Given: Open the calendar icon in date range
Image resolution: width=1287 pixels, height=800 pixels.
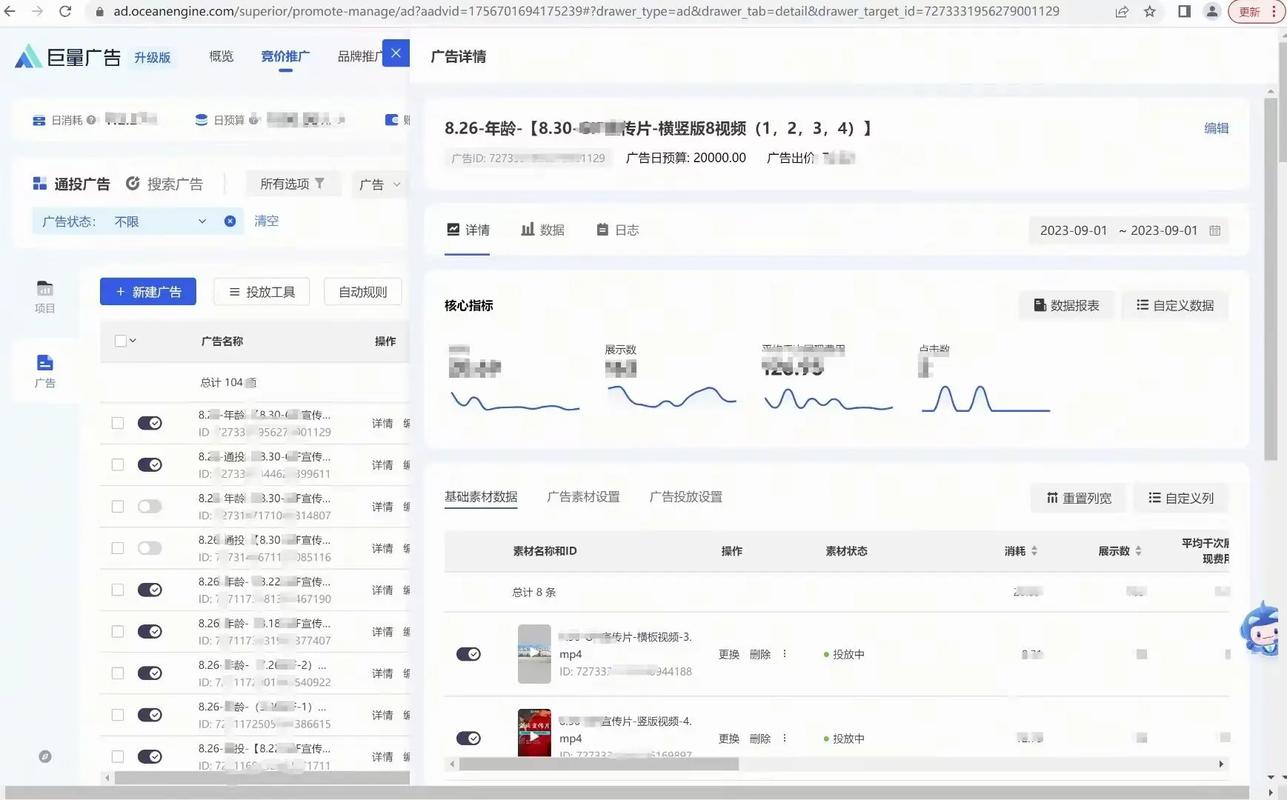Looking at the screenshot, I should (1215, 230).
